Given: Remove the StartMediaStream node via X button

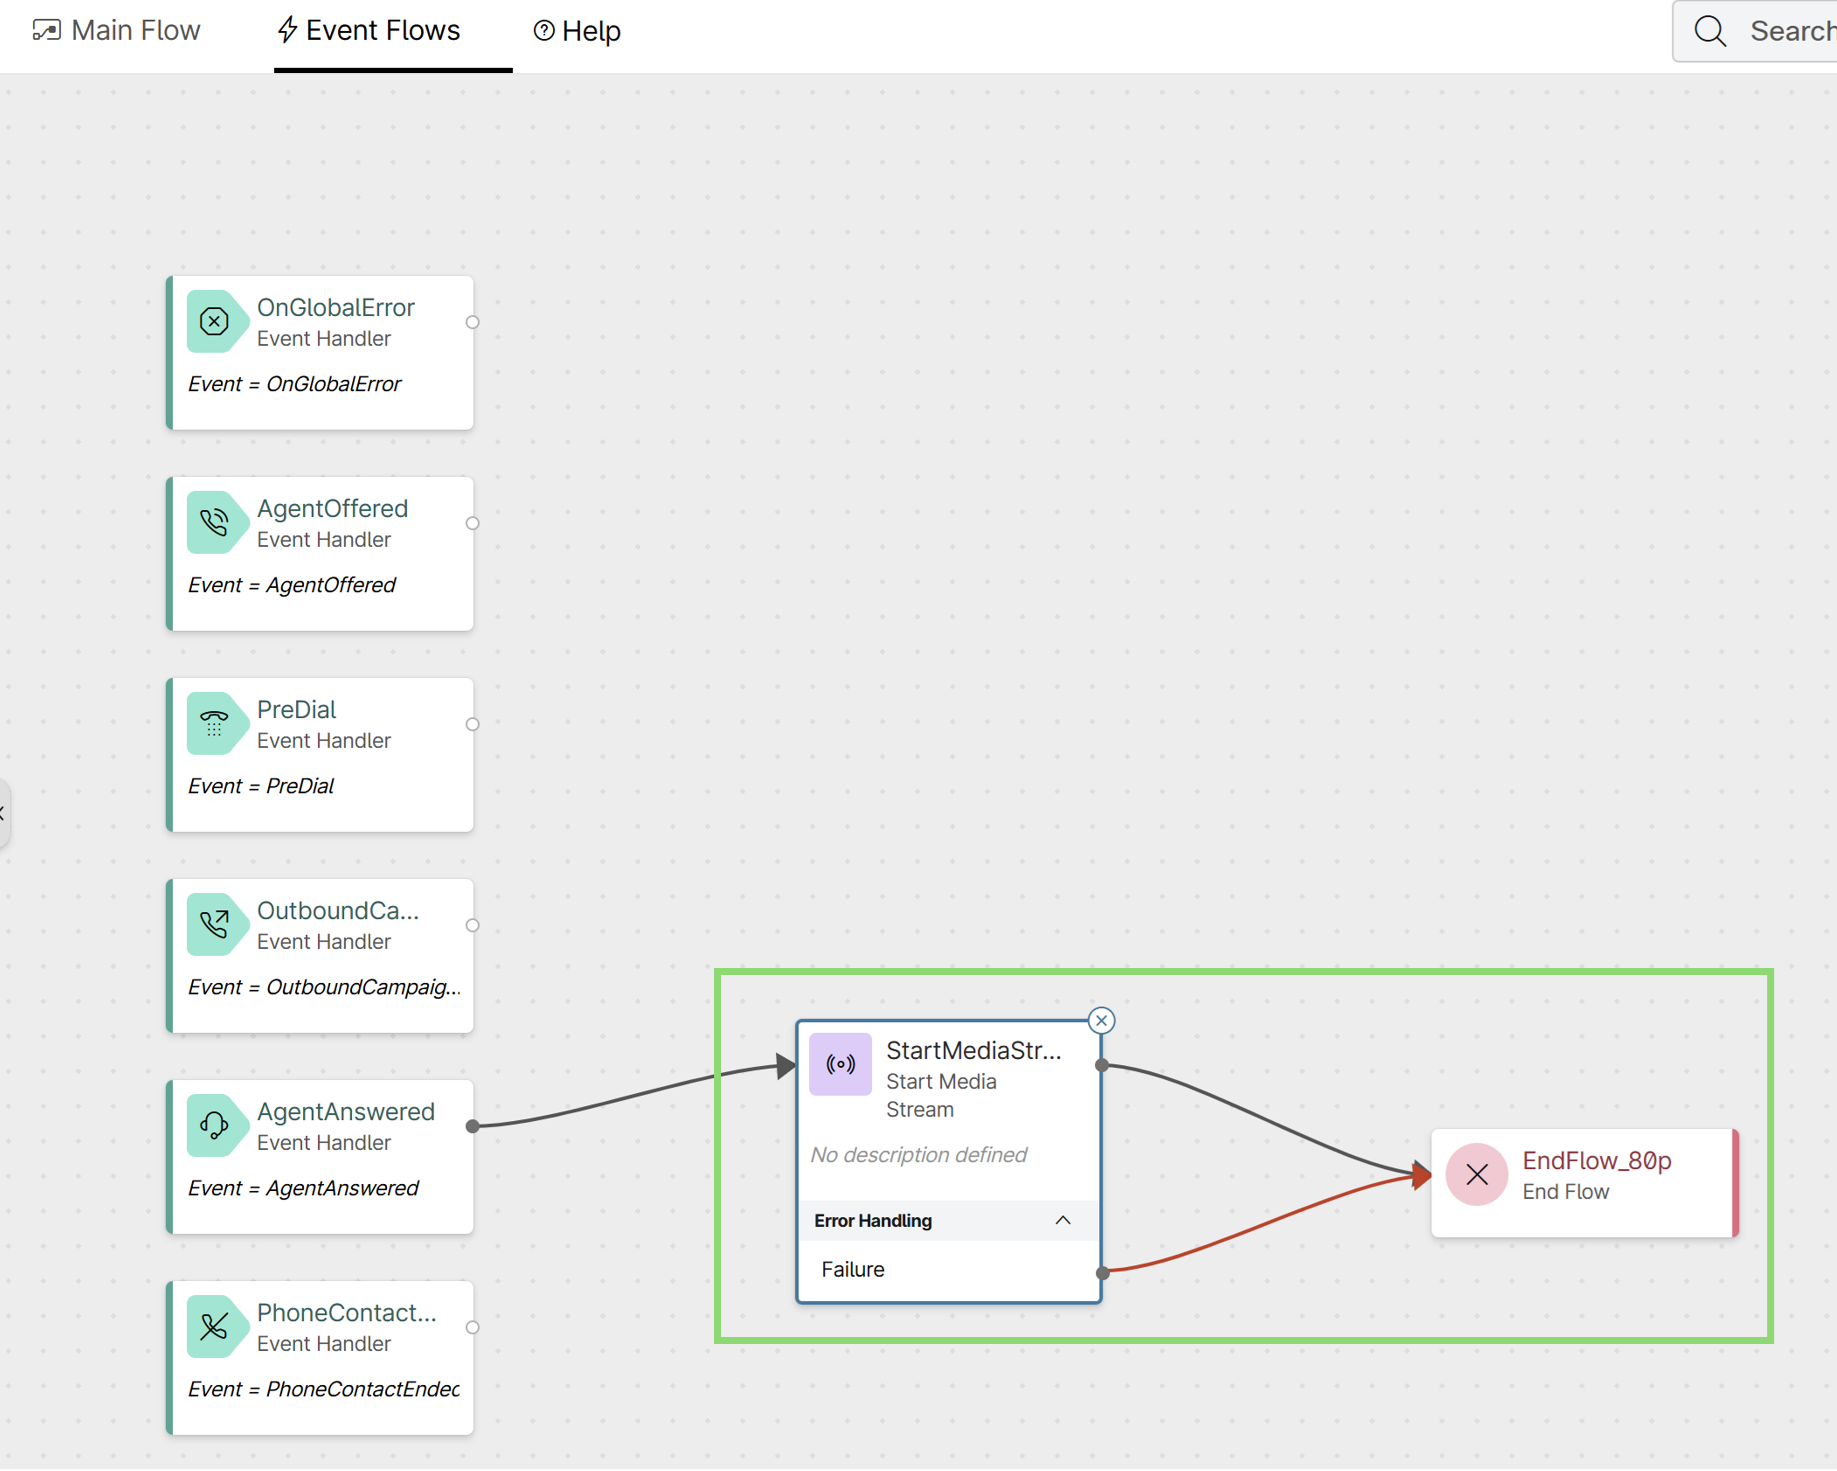Looking at the screenshot, I should (1101, 1021).
